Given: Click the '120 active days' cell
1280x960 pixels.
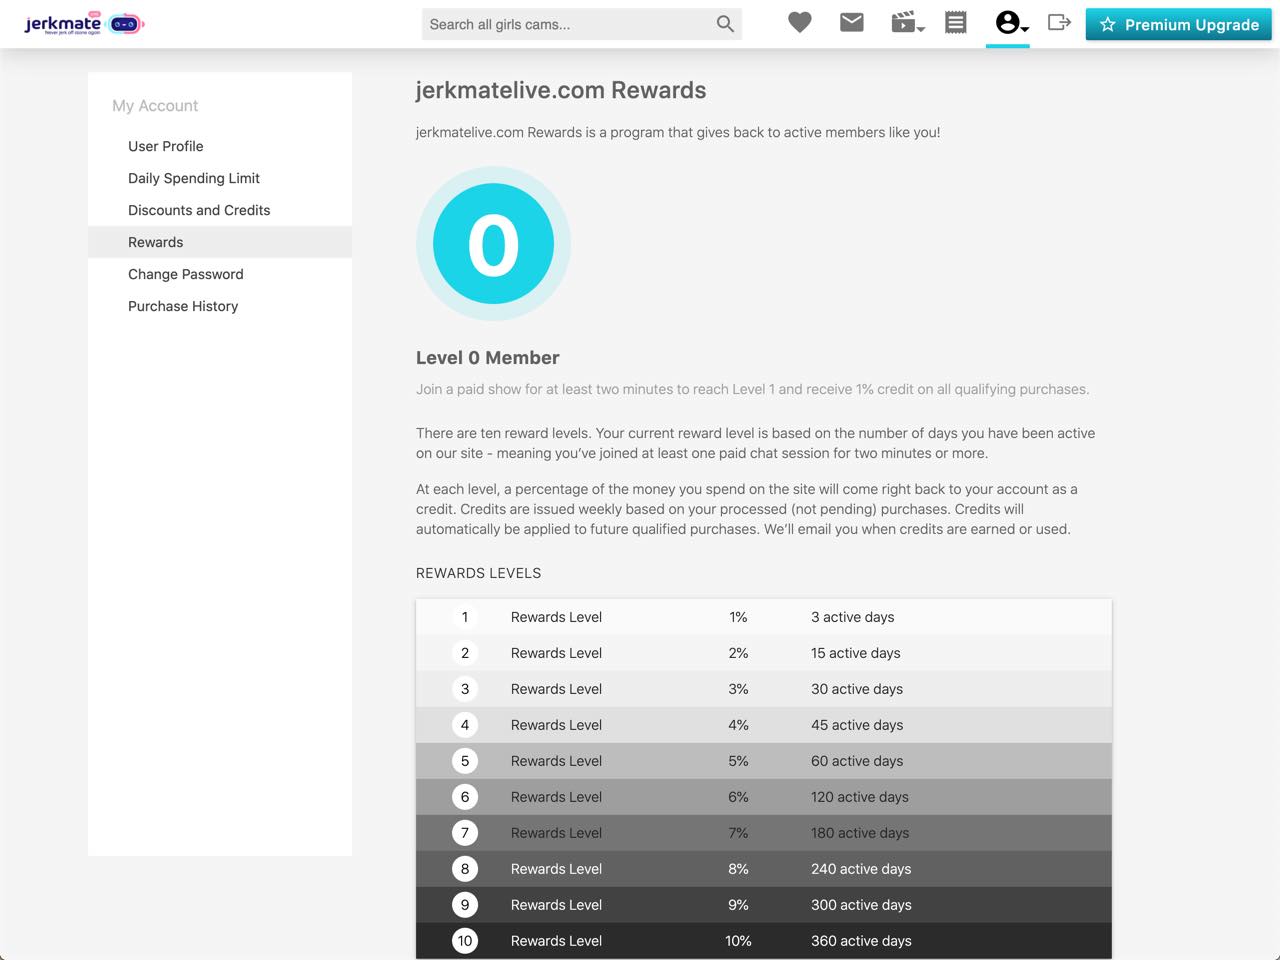Looking at the screenshot, I should click(x=860, y=797).
